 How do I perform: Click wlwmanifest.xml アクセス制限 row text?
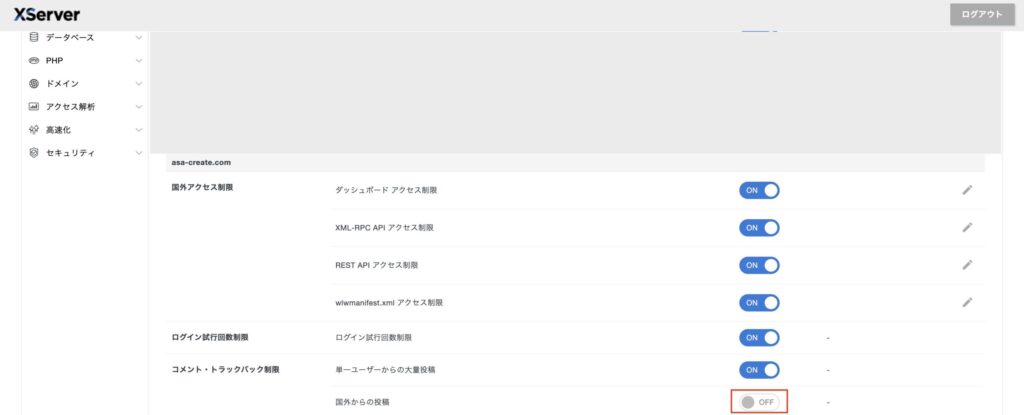point(389,303)
